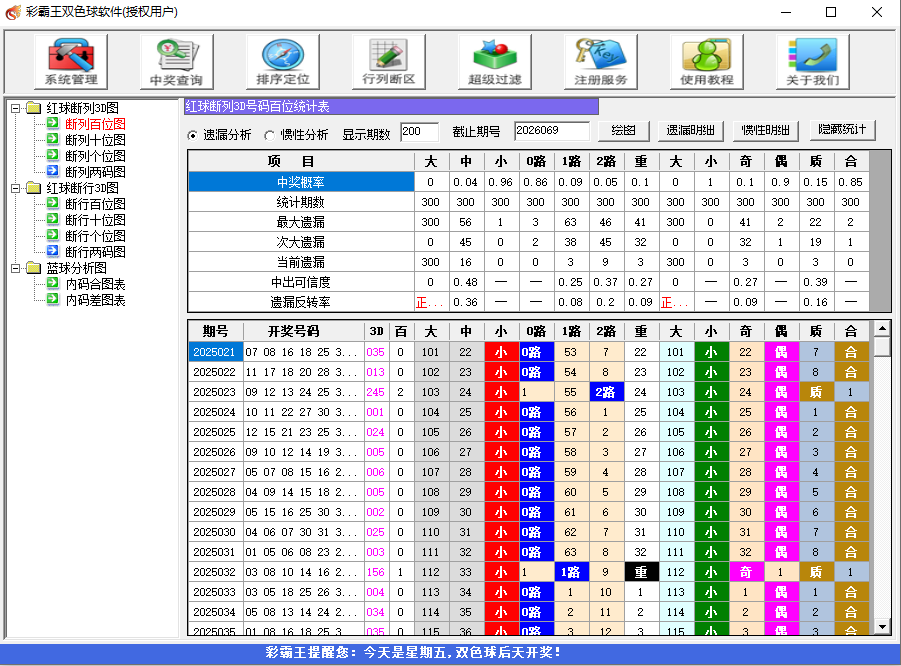
Task: Open the 系统管理 toolbox icon
Action: pos(71,61)
